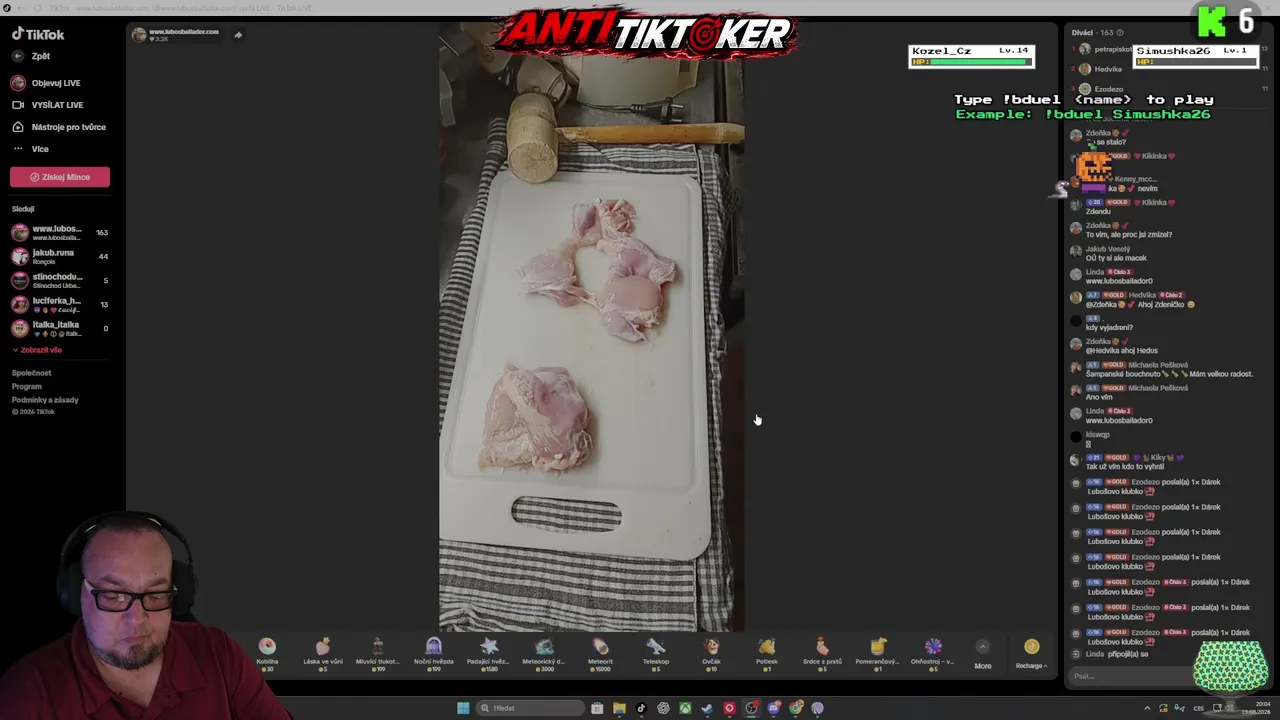Send the Teleskop gift
The image size is (1280, 720).
[656, 653]
